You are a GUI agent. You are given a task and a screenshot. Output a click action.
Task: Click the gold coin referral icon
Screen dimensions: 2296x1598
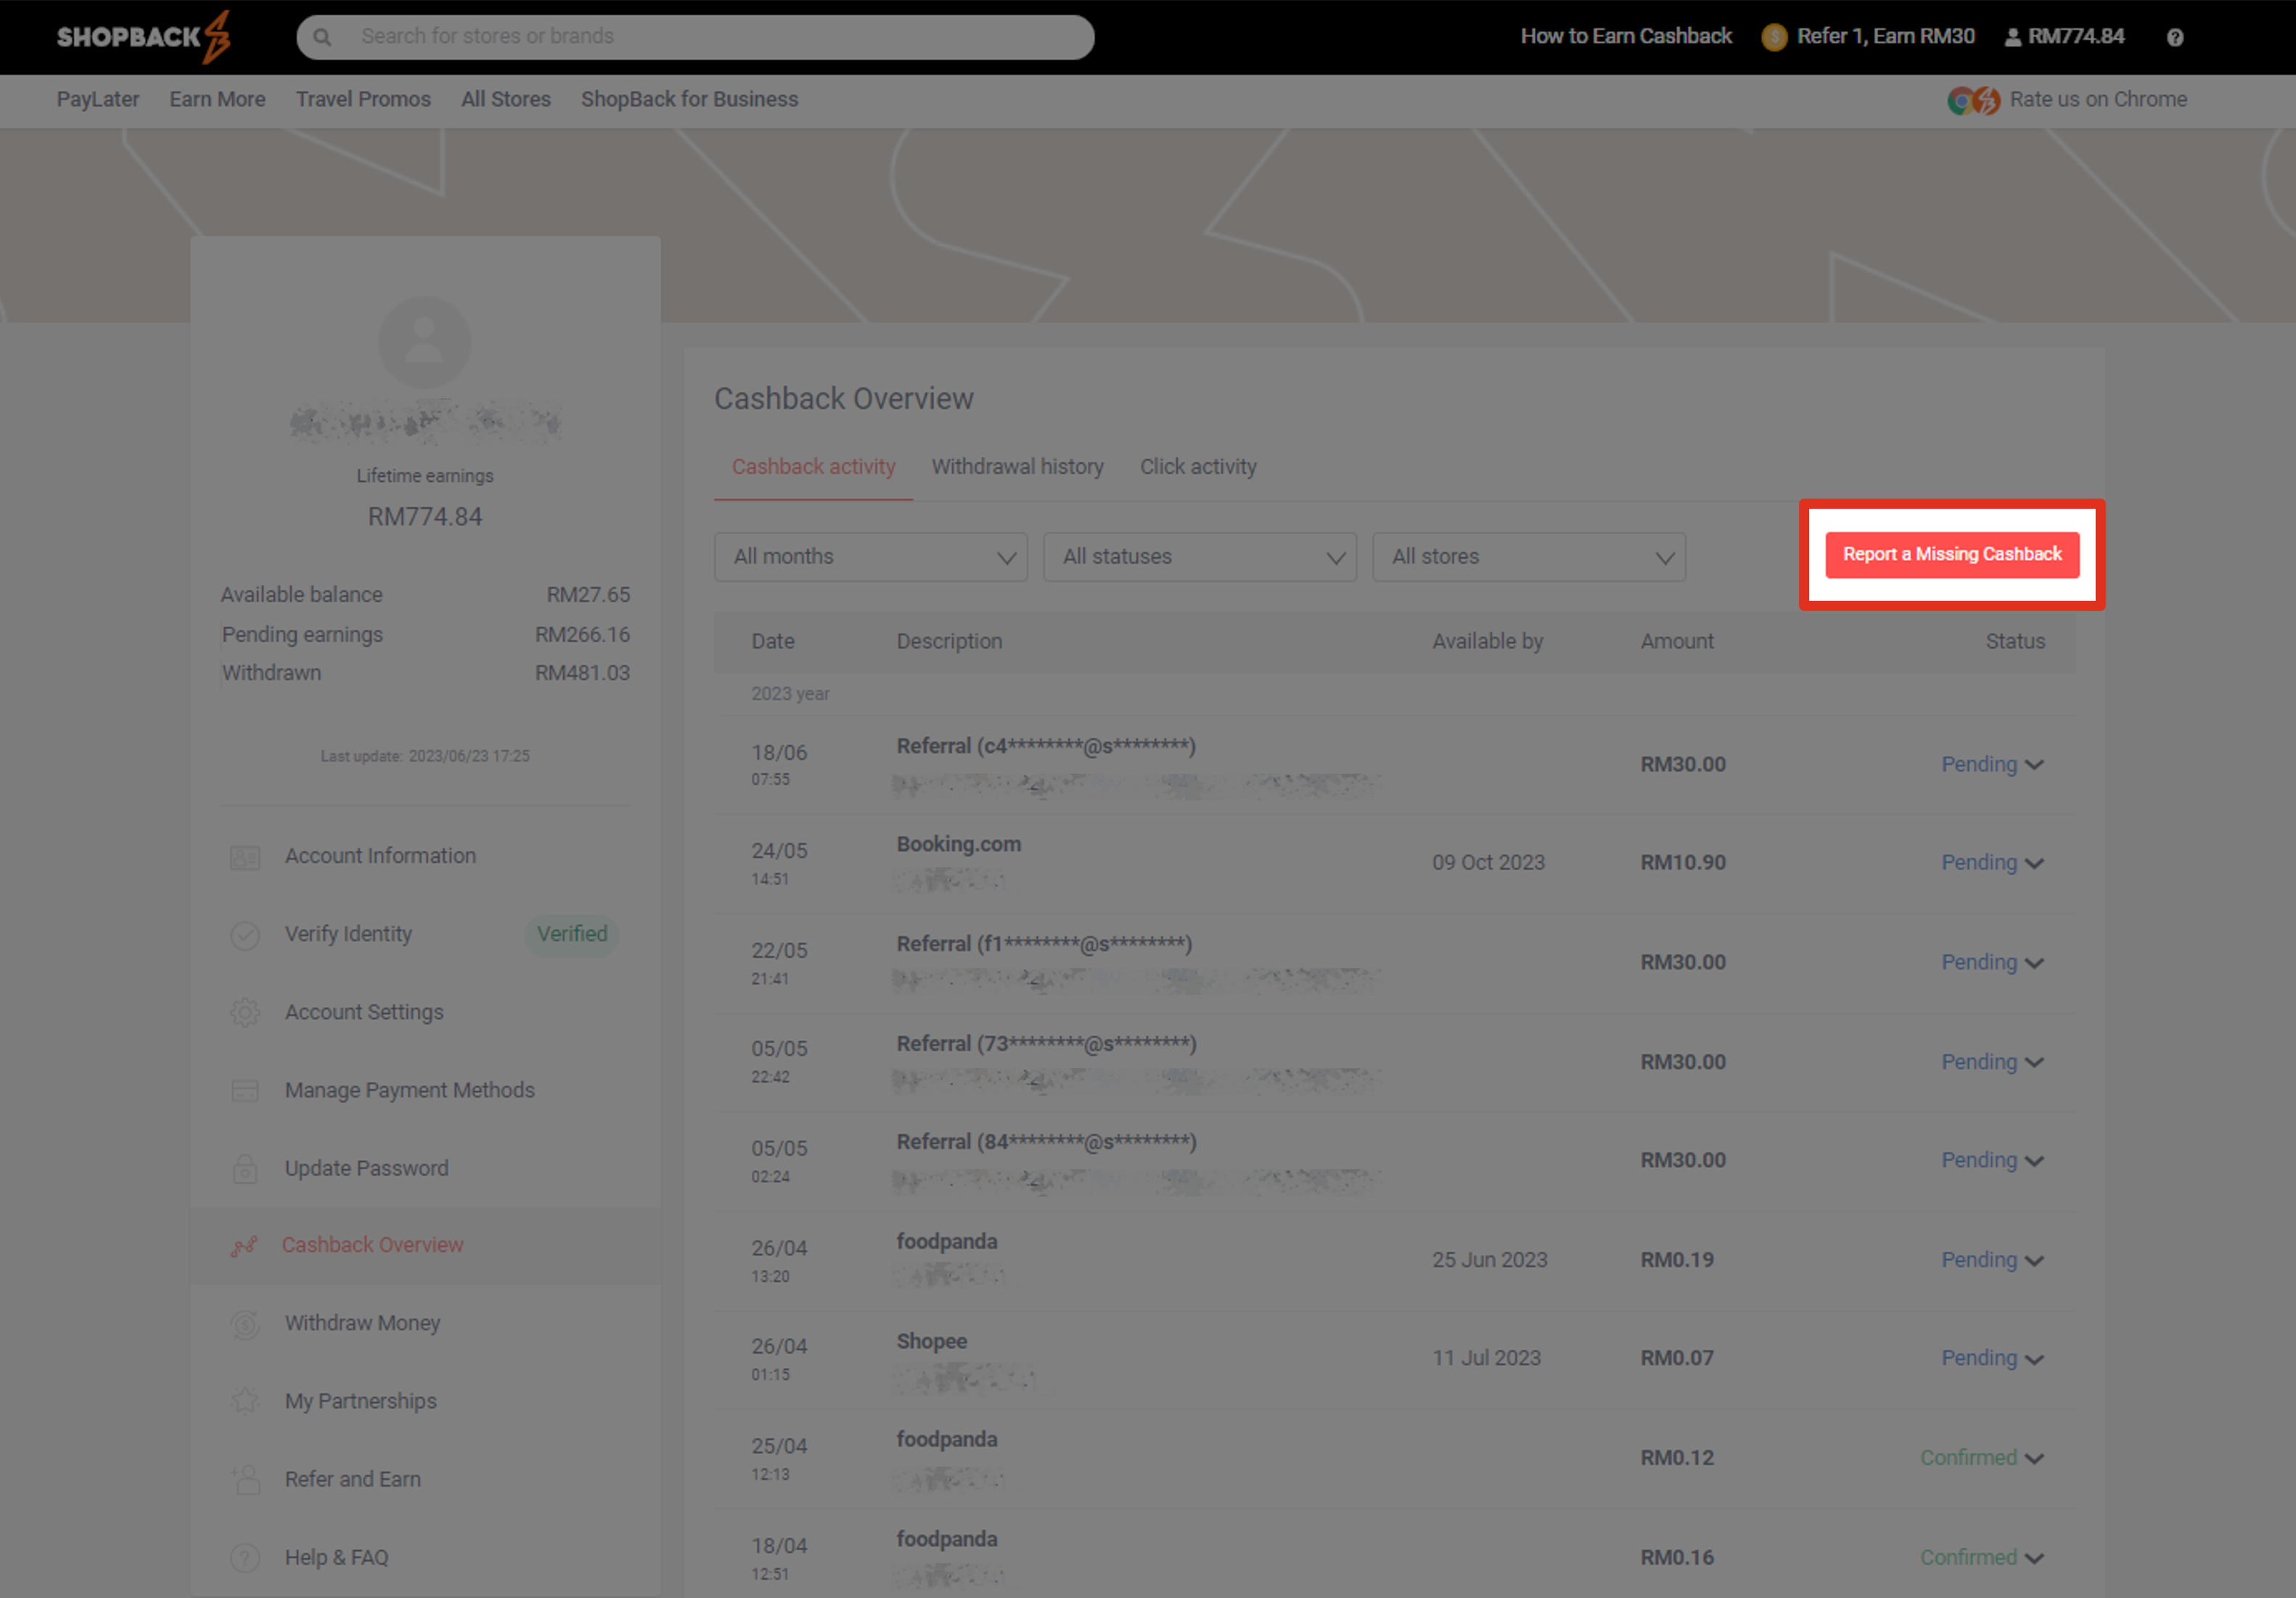click(x=1774, y=37)
